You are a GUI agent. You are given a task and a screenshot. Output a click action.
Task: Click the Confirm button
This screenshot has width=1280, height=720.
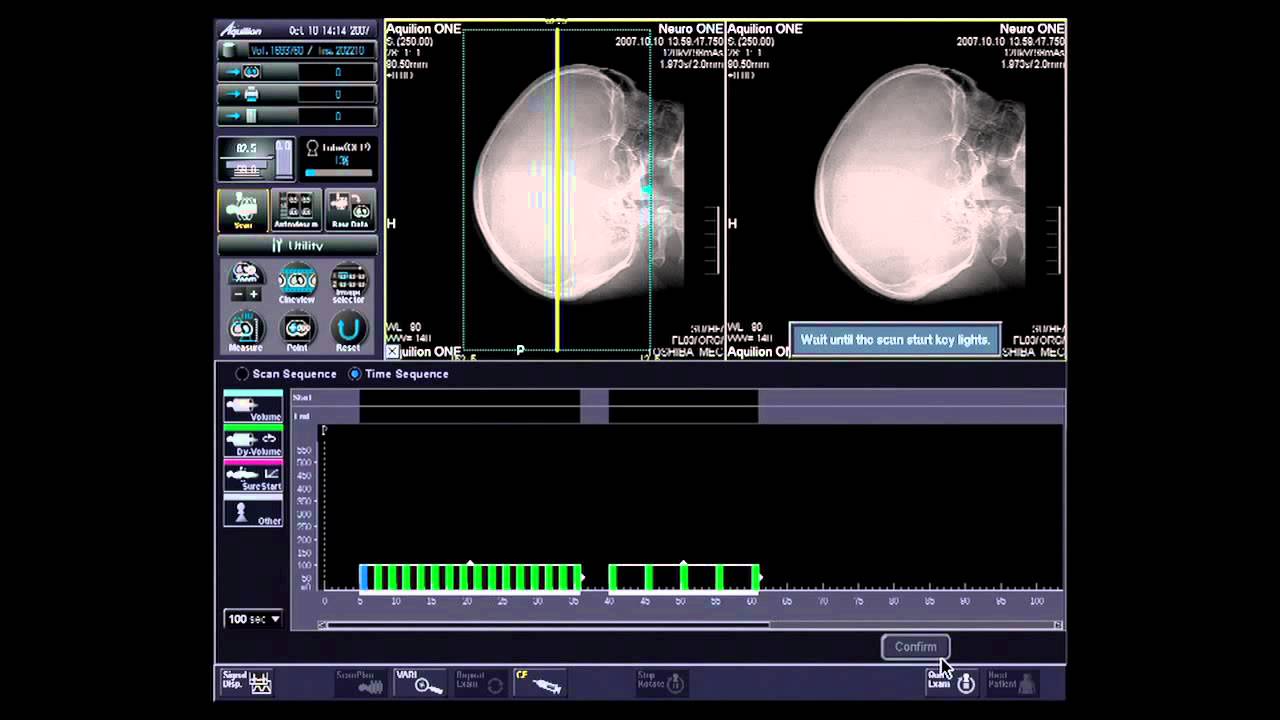tap(915, 647)
